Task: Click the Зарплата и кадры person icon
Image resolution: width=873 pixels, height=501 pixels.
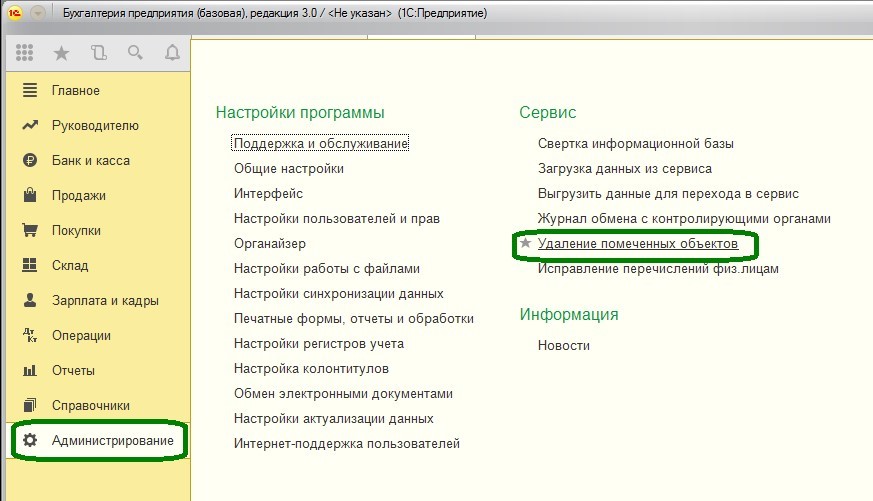Action: point(30,300)
